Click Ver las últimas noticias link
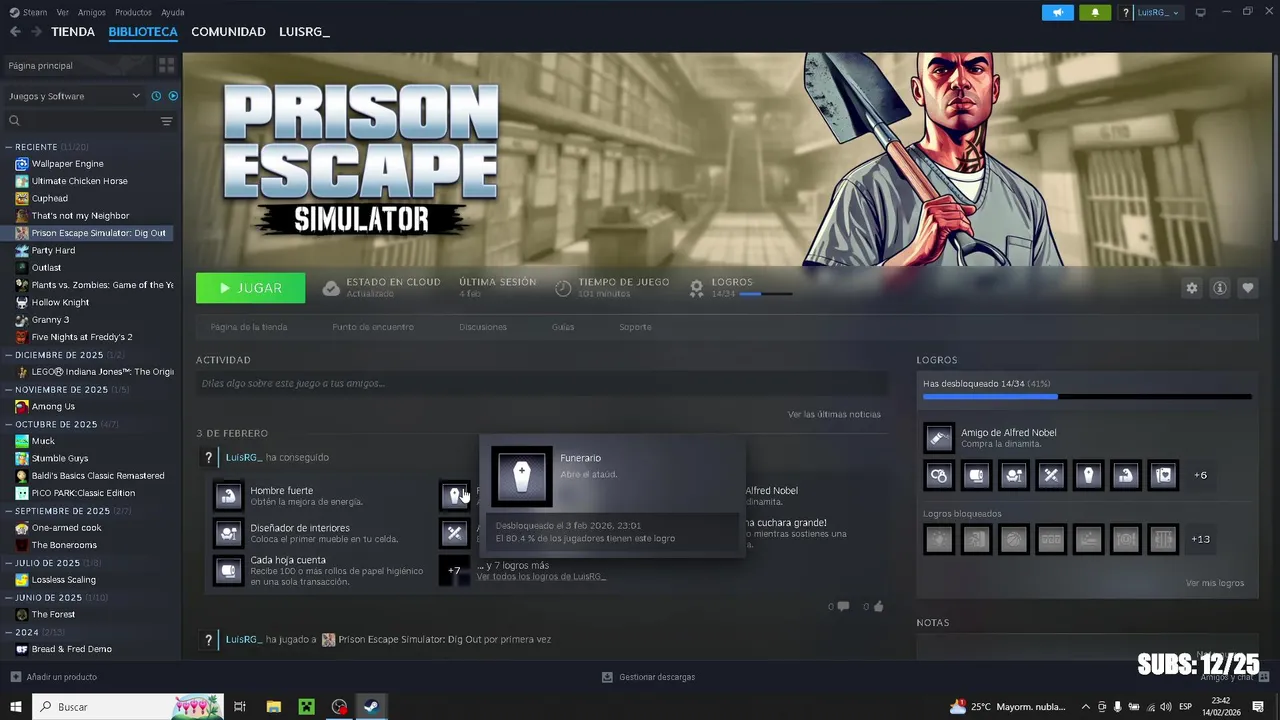Screen dimensions: 1280x720 [x=834, y=414]
